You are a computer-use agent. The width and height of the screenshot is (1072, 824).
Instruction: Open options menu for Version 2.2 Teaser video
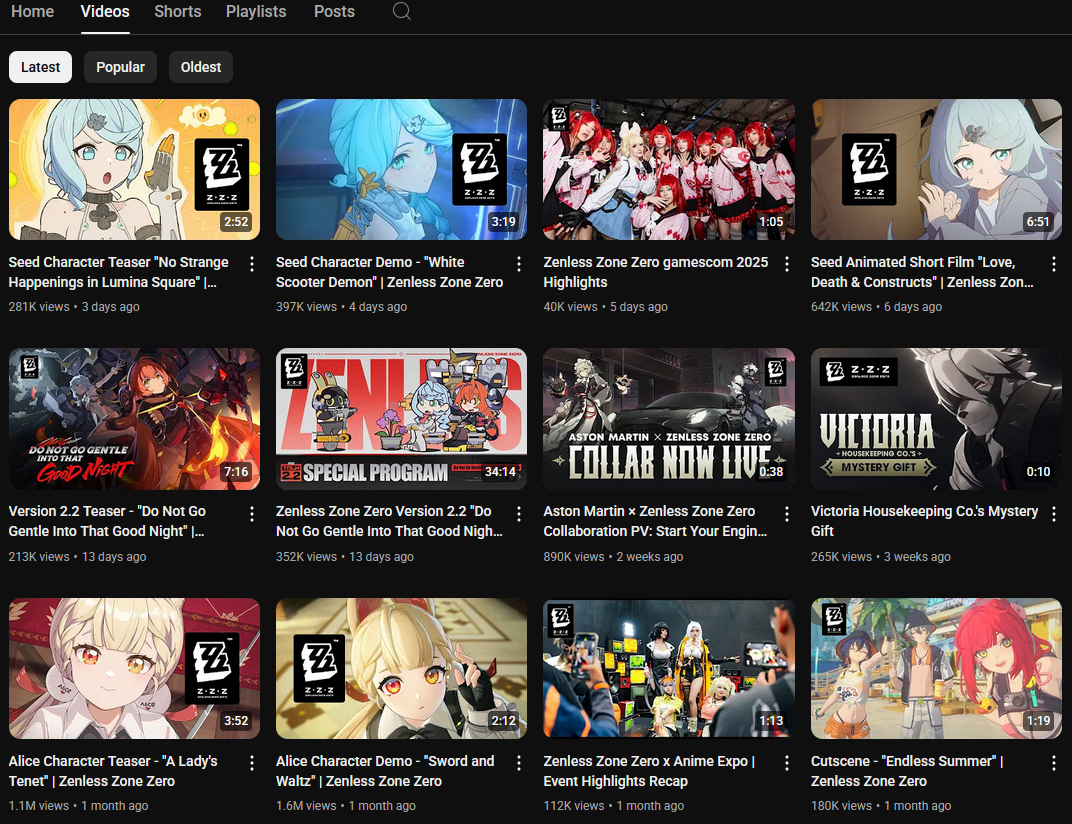(x=252, y=513)
